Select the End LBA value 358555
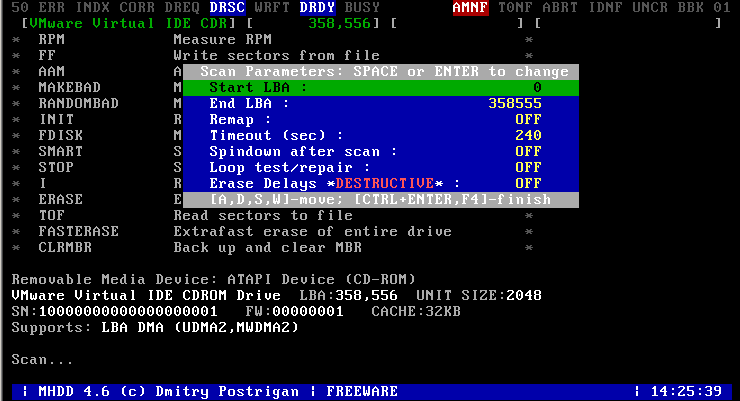The width and height of the screenshot is (740, 401). click(514, 103)
